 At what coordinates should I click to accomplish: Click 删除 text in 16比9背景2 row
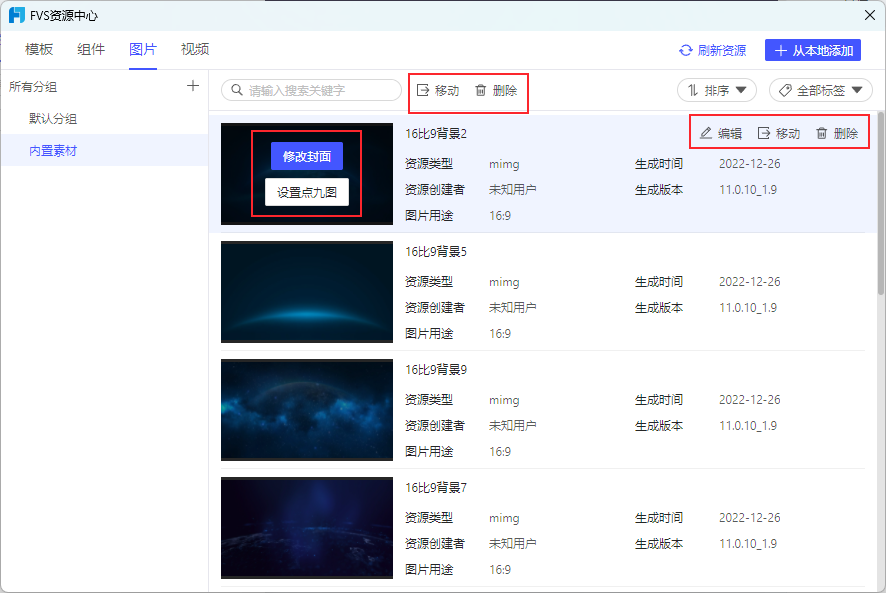point(845,133)
